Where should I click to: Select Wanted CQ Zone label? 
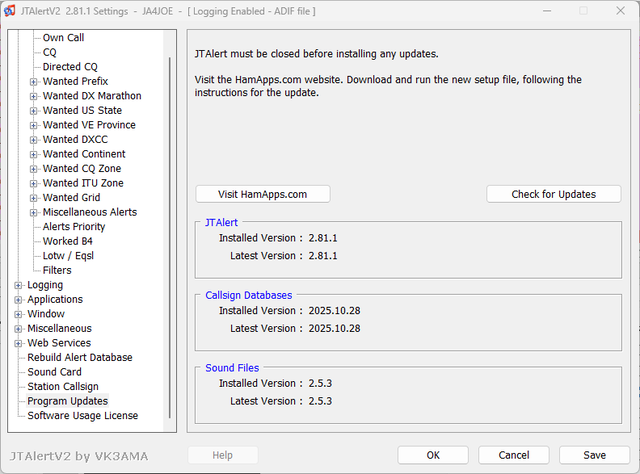(x=82, y=168)
